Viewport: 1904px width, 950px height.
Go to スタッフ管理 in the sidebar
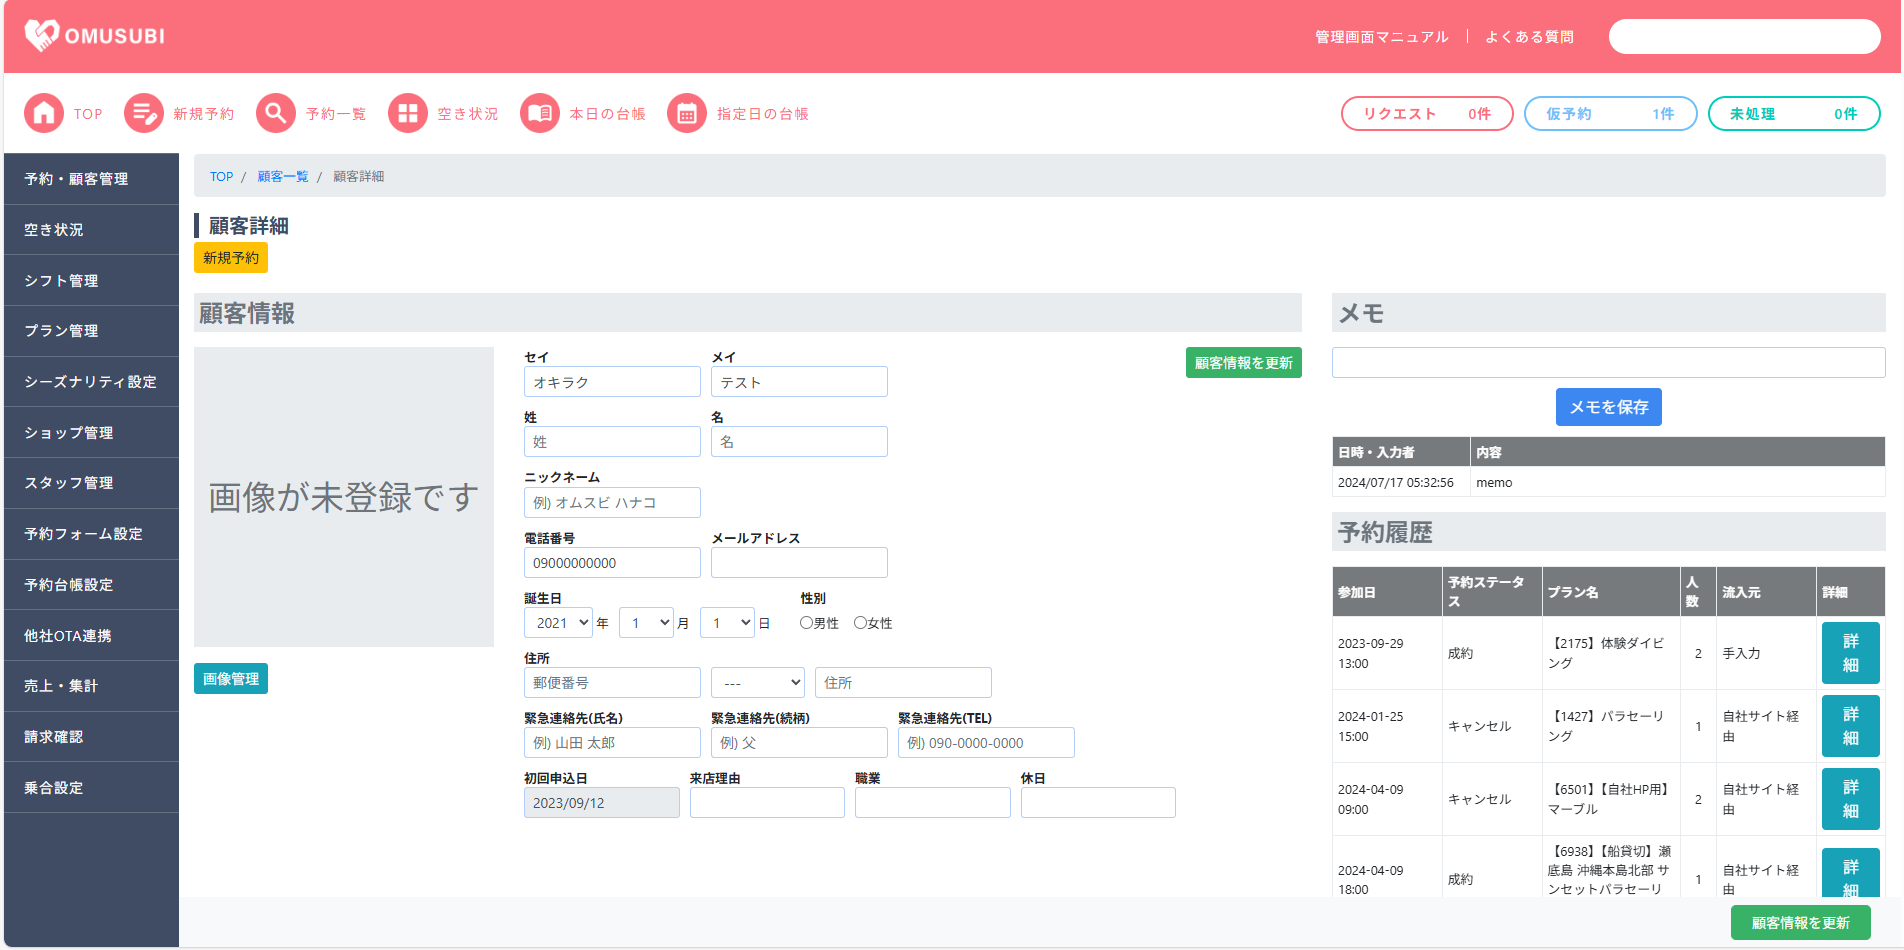pos(91,483)
